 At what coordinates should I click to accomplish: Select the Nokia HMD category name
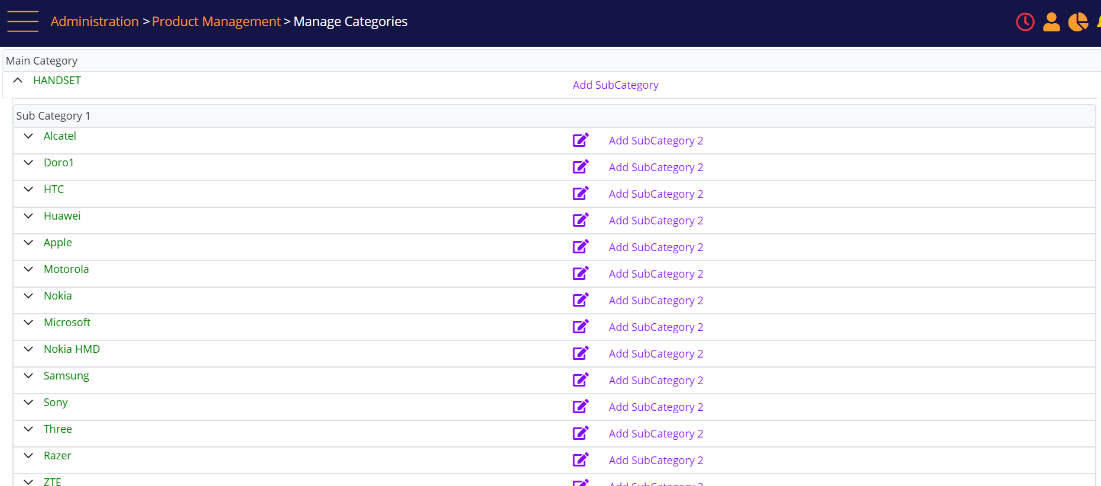pos(72,350)
